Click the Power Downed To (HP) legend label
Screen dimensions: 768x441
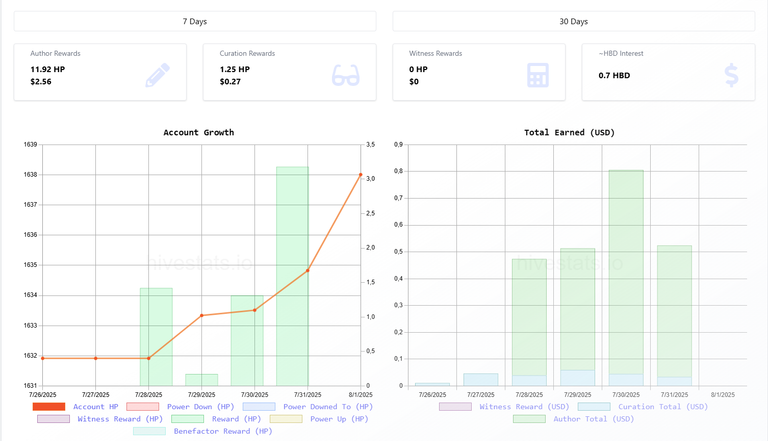328,407
